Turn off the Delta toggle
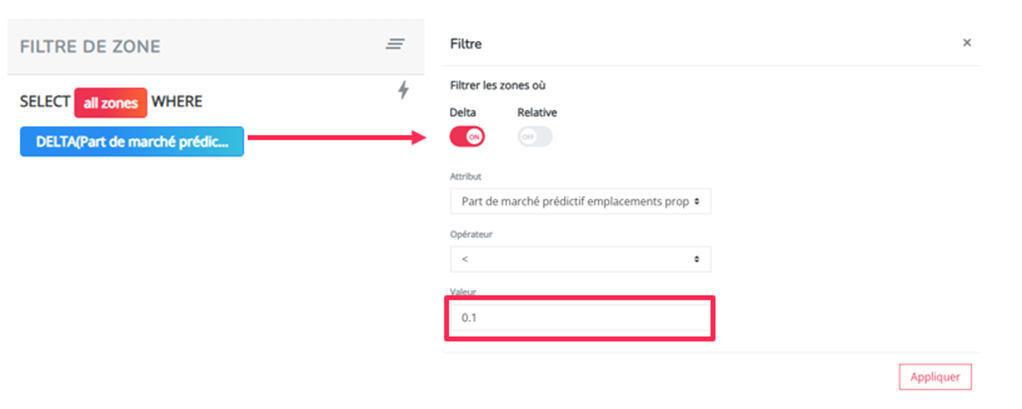 pyautogui.click(x=467, y=137)
